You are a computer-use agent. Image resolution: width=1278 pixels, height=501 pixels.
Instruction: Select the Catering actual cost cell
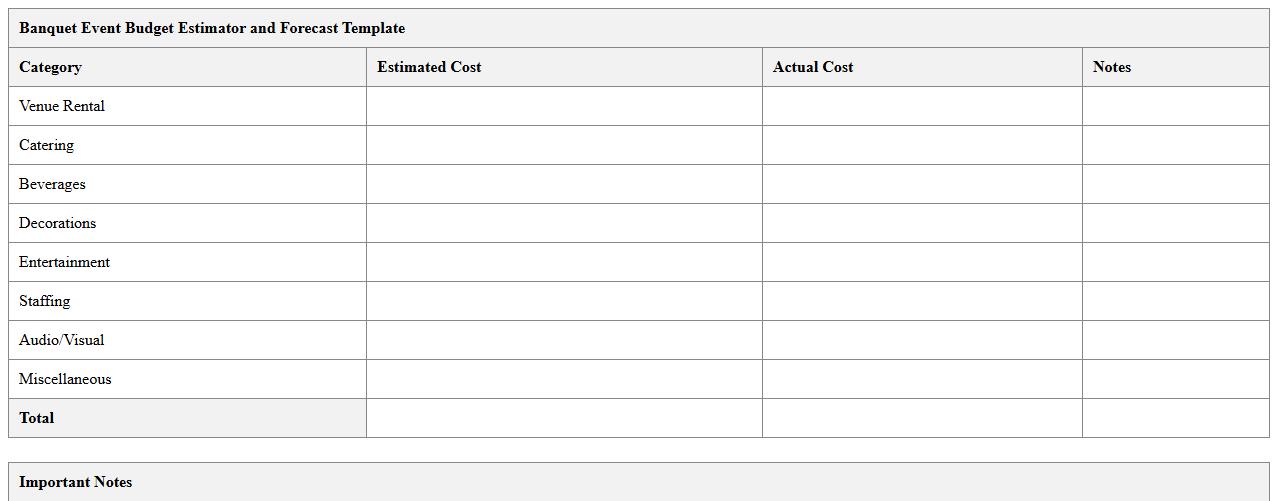921,145
